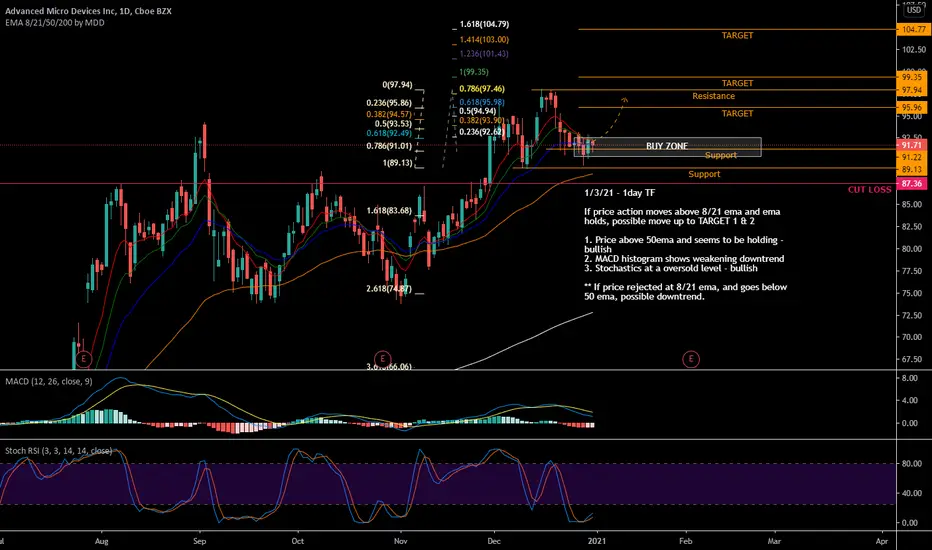Click the 1.618(104.79) Fibonacci level label

point(485,24)
